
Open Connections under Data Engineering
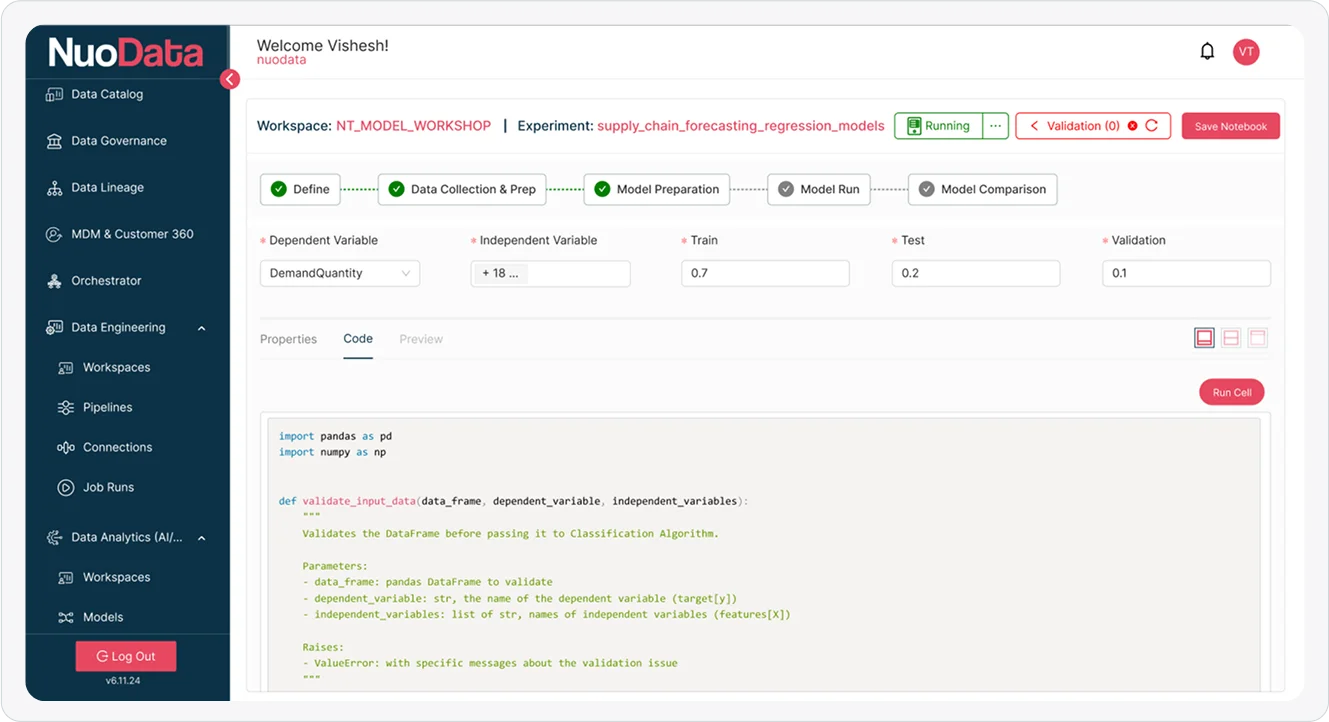coord(118,448)
